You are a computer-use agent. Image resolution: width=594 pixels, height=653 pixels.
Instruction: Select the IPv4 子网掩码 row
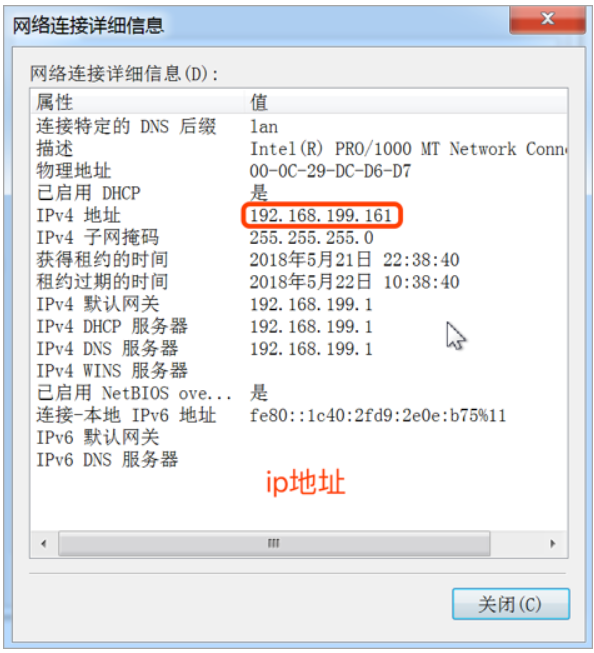(x=299, y=237)
